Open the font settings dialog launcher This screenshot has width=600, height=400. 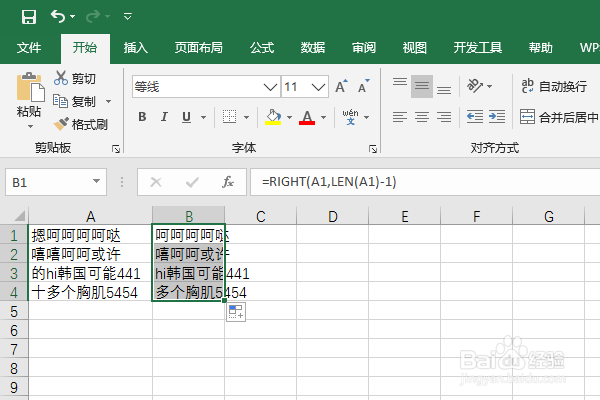(x=373, y=149)
